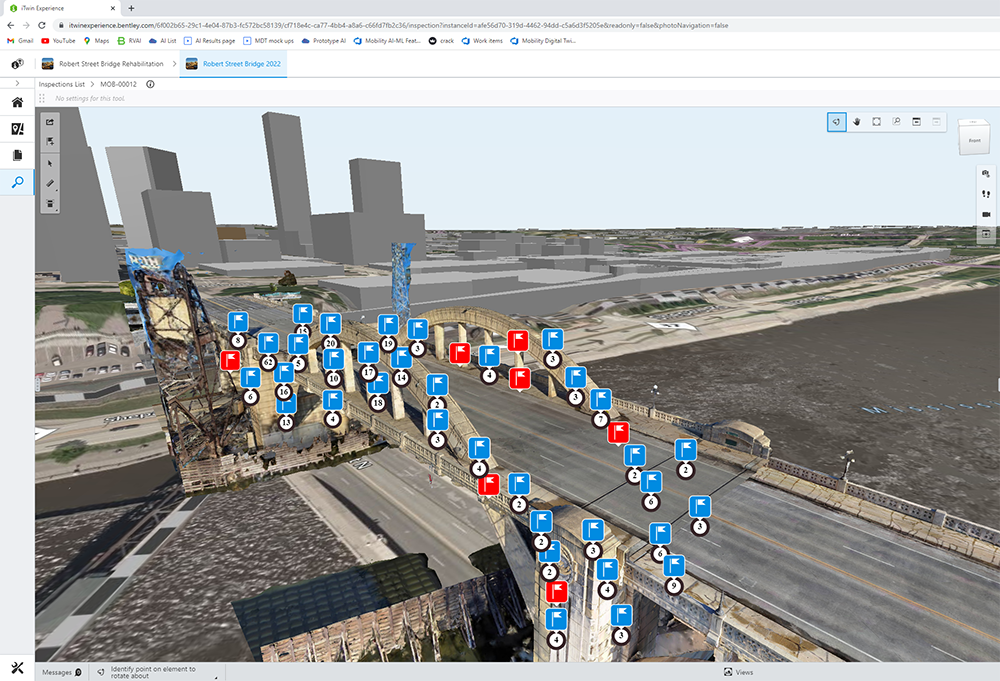The image size is (1000, 681).
Task: Toggle the camera video view tool
Action: tap(986, 214)
